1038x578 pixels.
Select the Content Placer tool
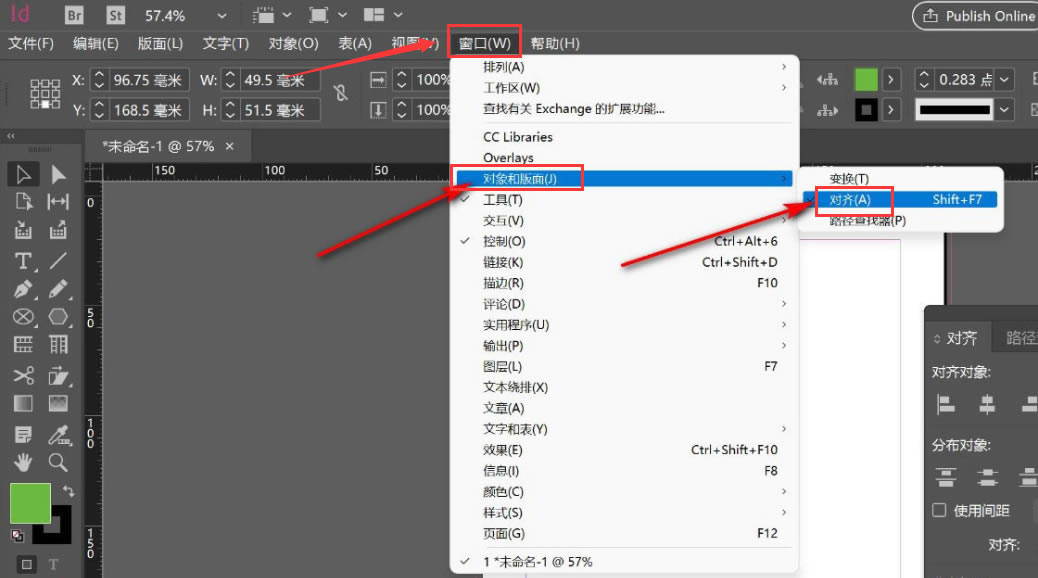(58, 230)
